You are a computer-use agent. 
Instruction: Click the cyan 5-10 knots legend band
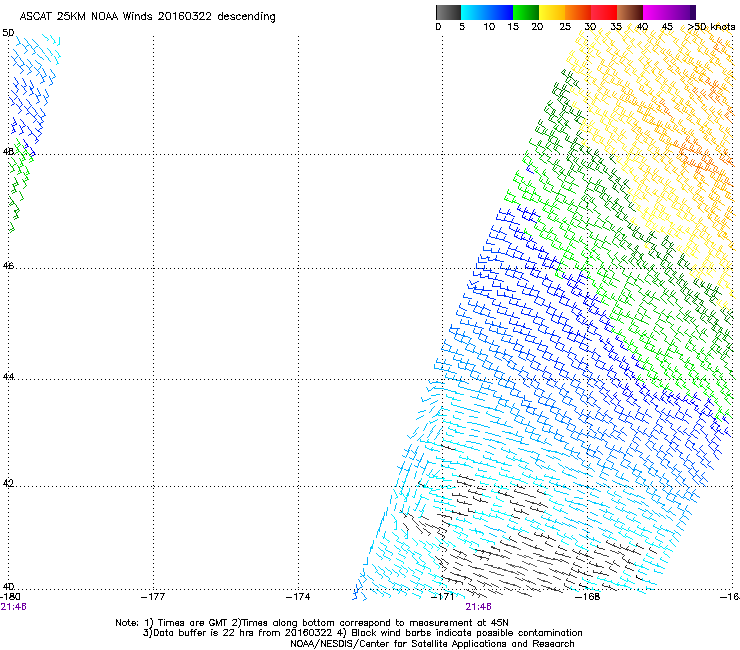click(474, 12)
